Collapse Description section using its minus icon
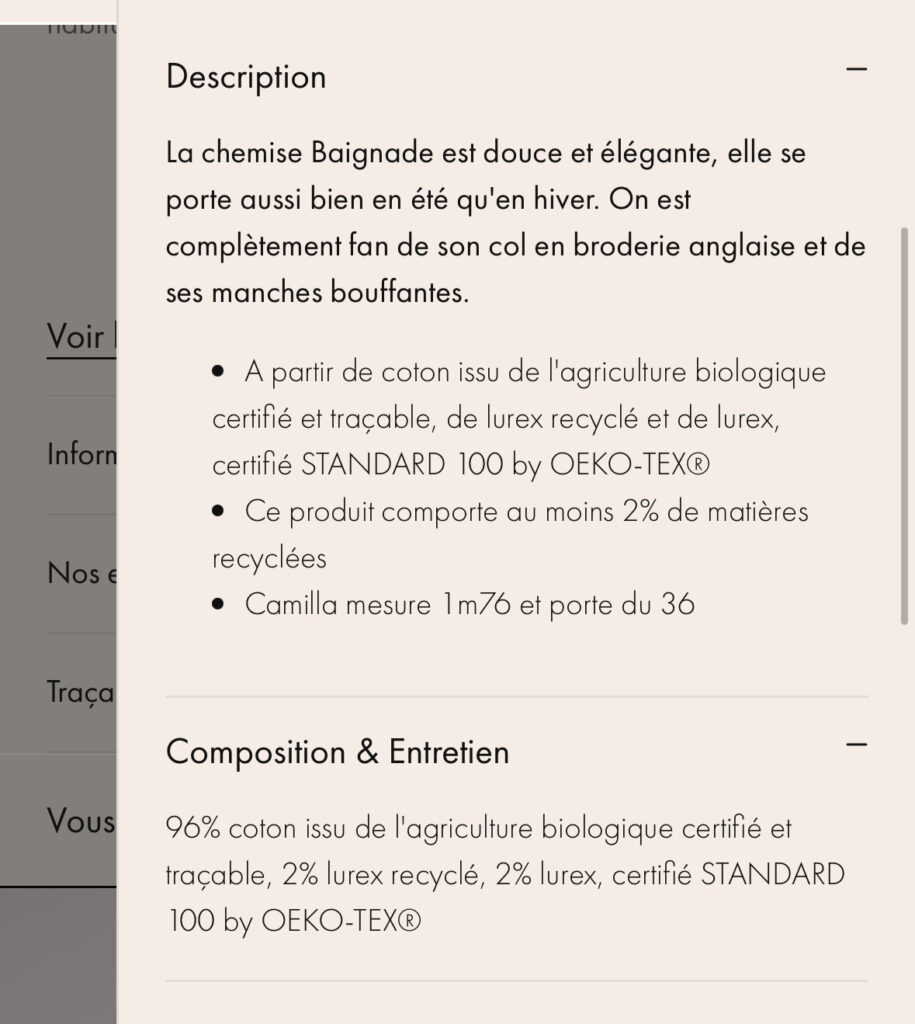Screen dimensions: 915x1024 855,70
